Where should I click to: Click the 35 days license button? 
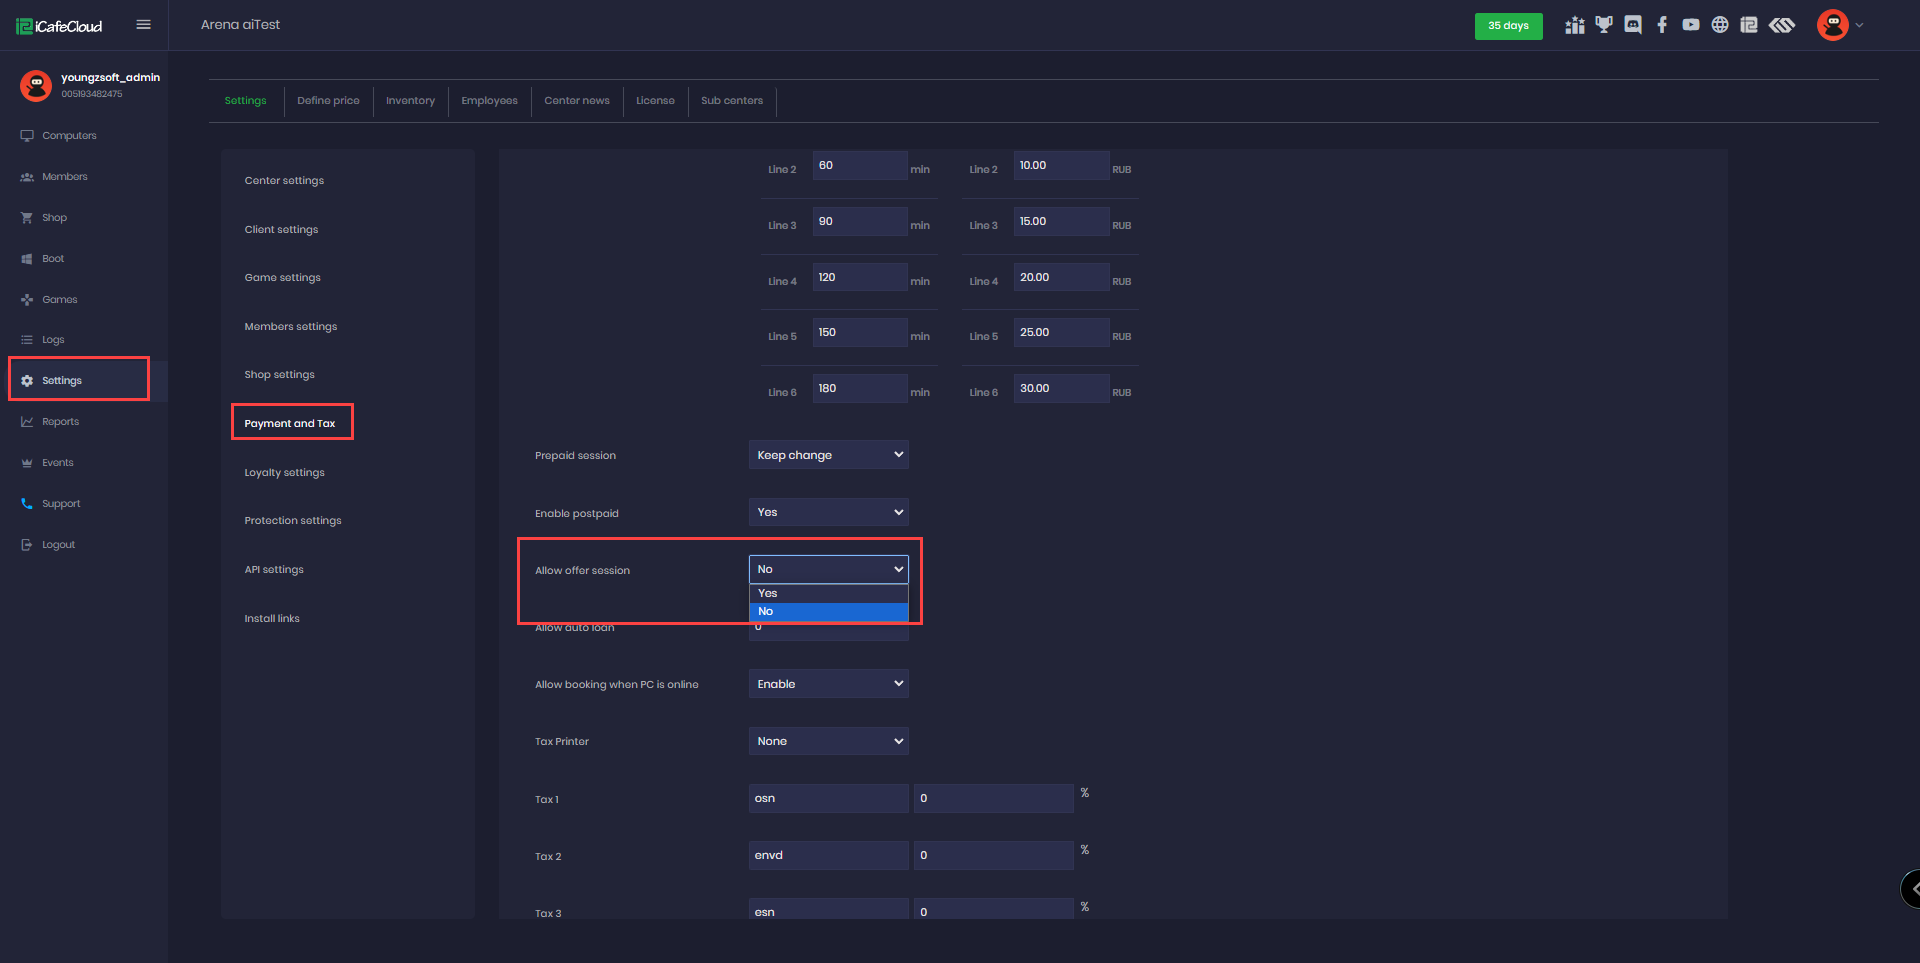(x=1508, y=26)
